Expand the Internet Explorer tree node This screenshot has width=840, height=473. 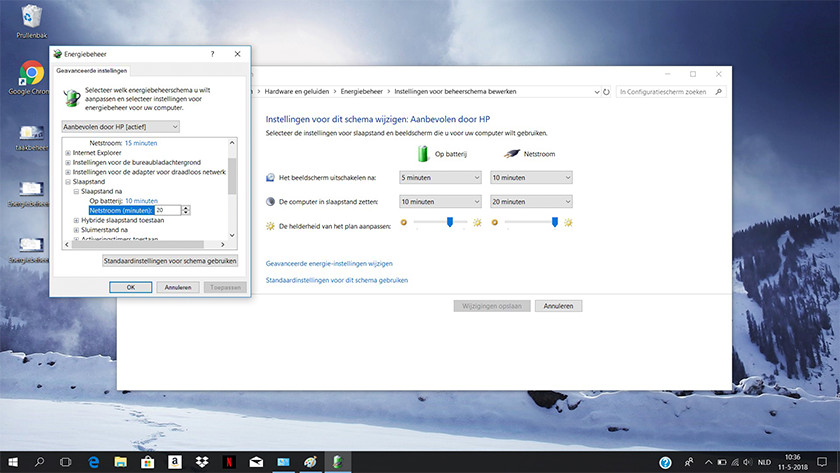click(68, 153)
